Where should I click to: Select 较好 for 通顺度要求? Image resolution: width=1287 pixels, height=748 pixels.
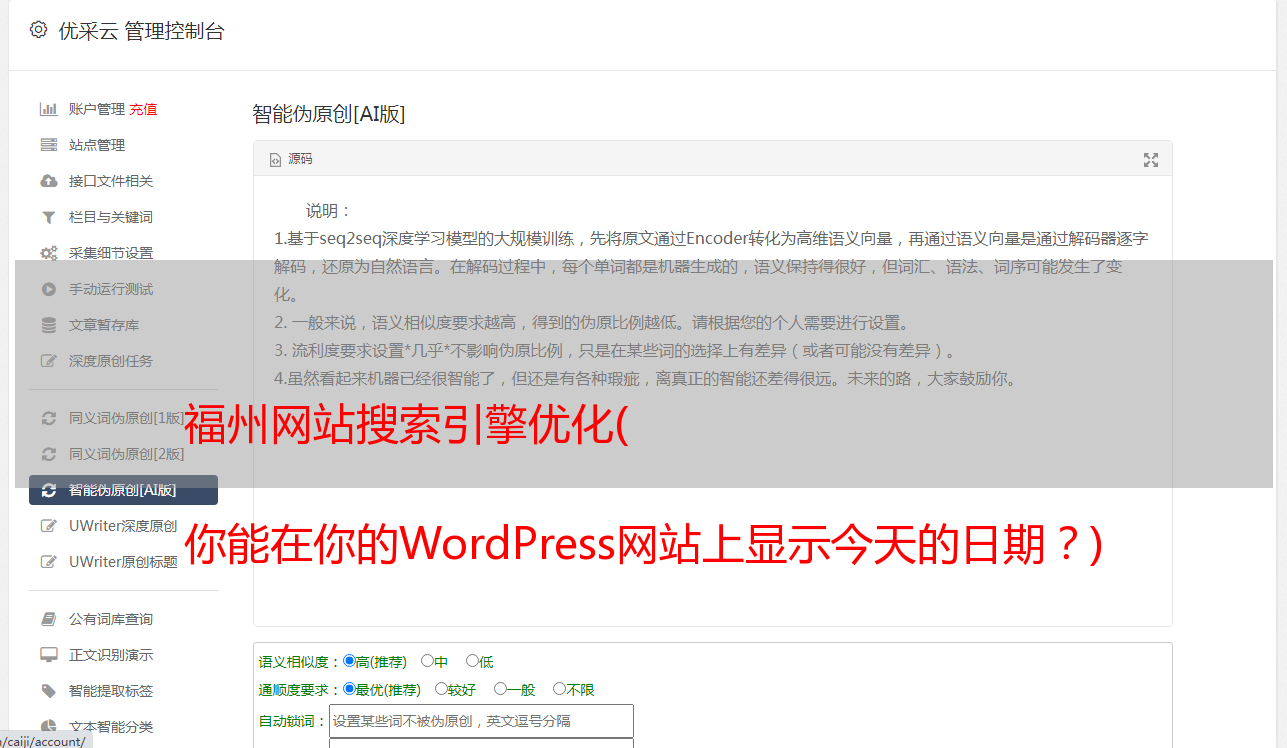[441, 689]
